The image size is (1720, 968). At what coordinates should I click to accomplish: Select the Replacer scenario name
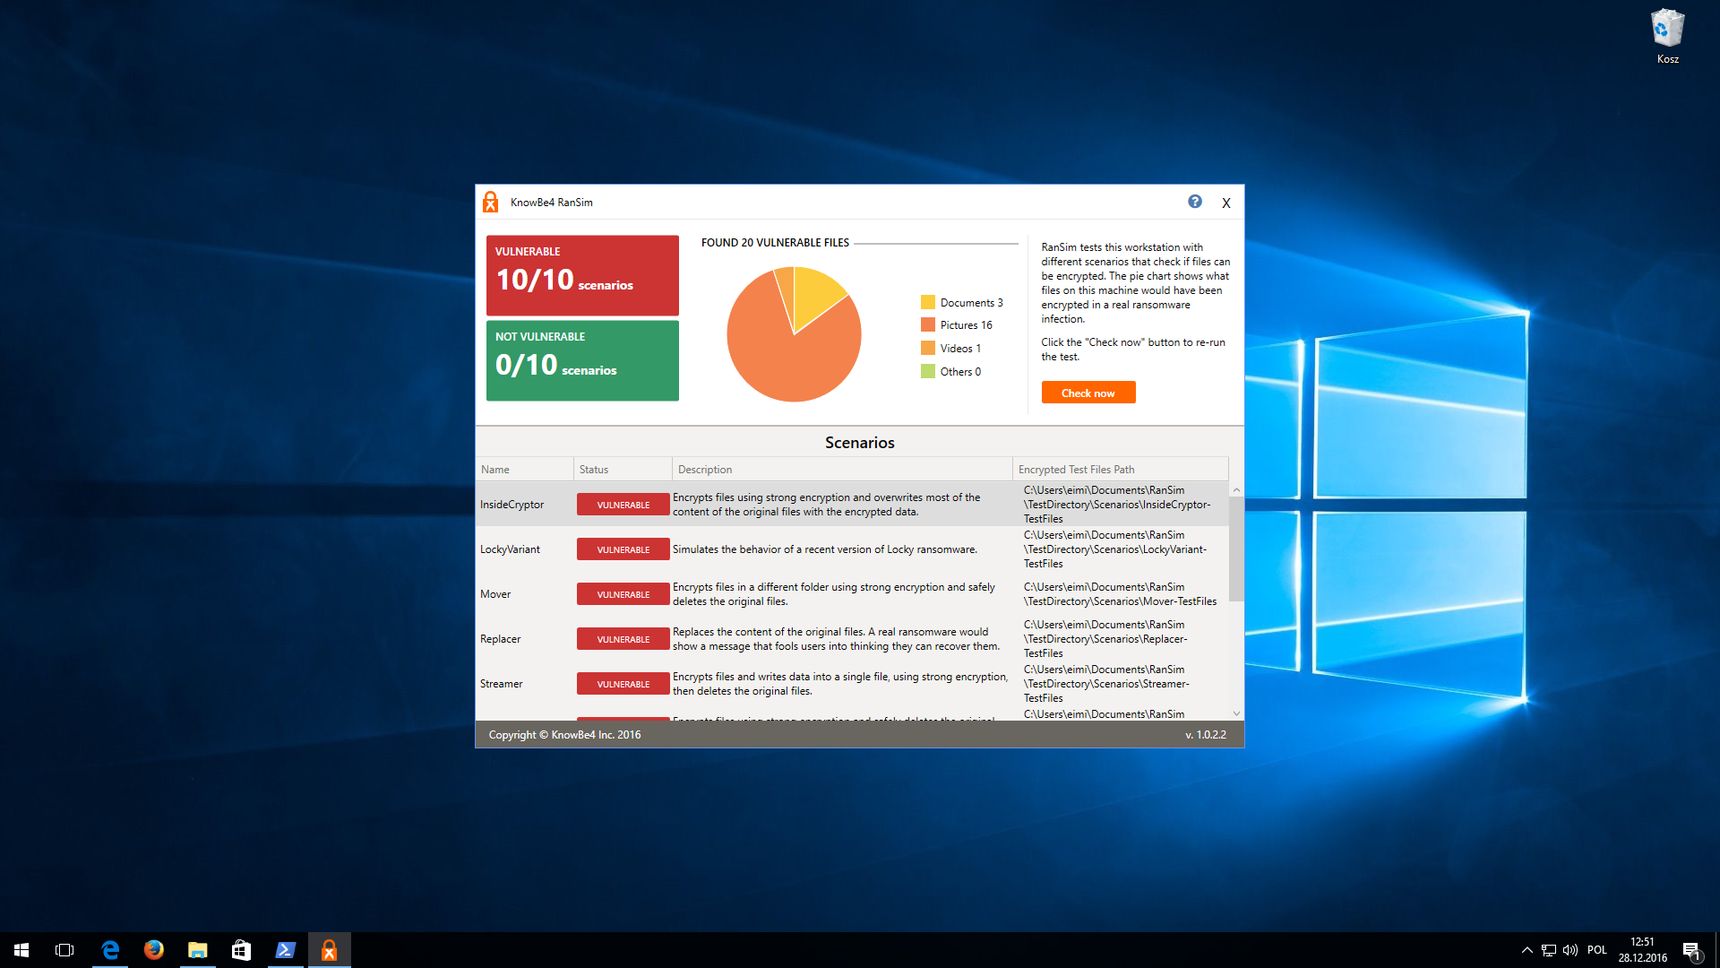[x=500, y=639]
